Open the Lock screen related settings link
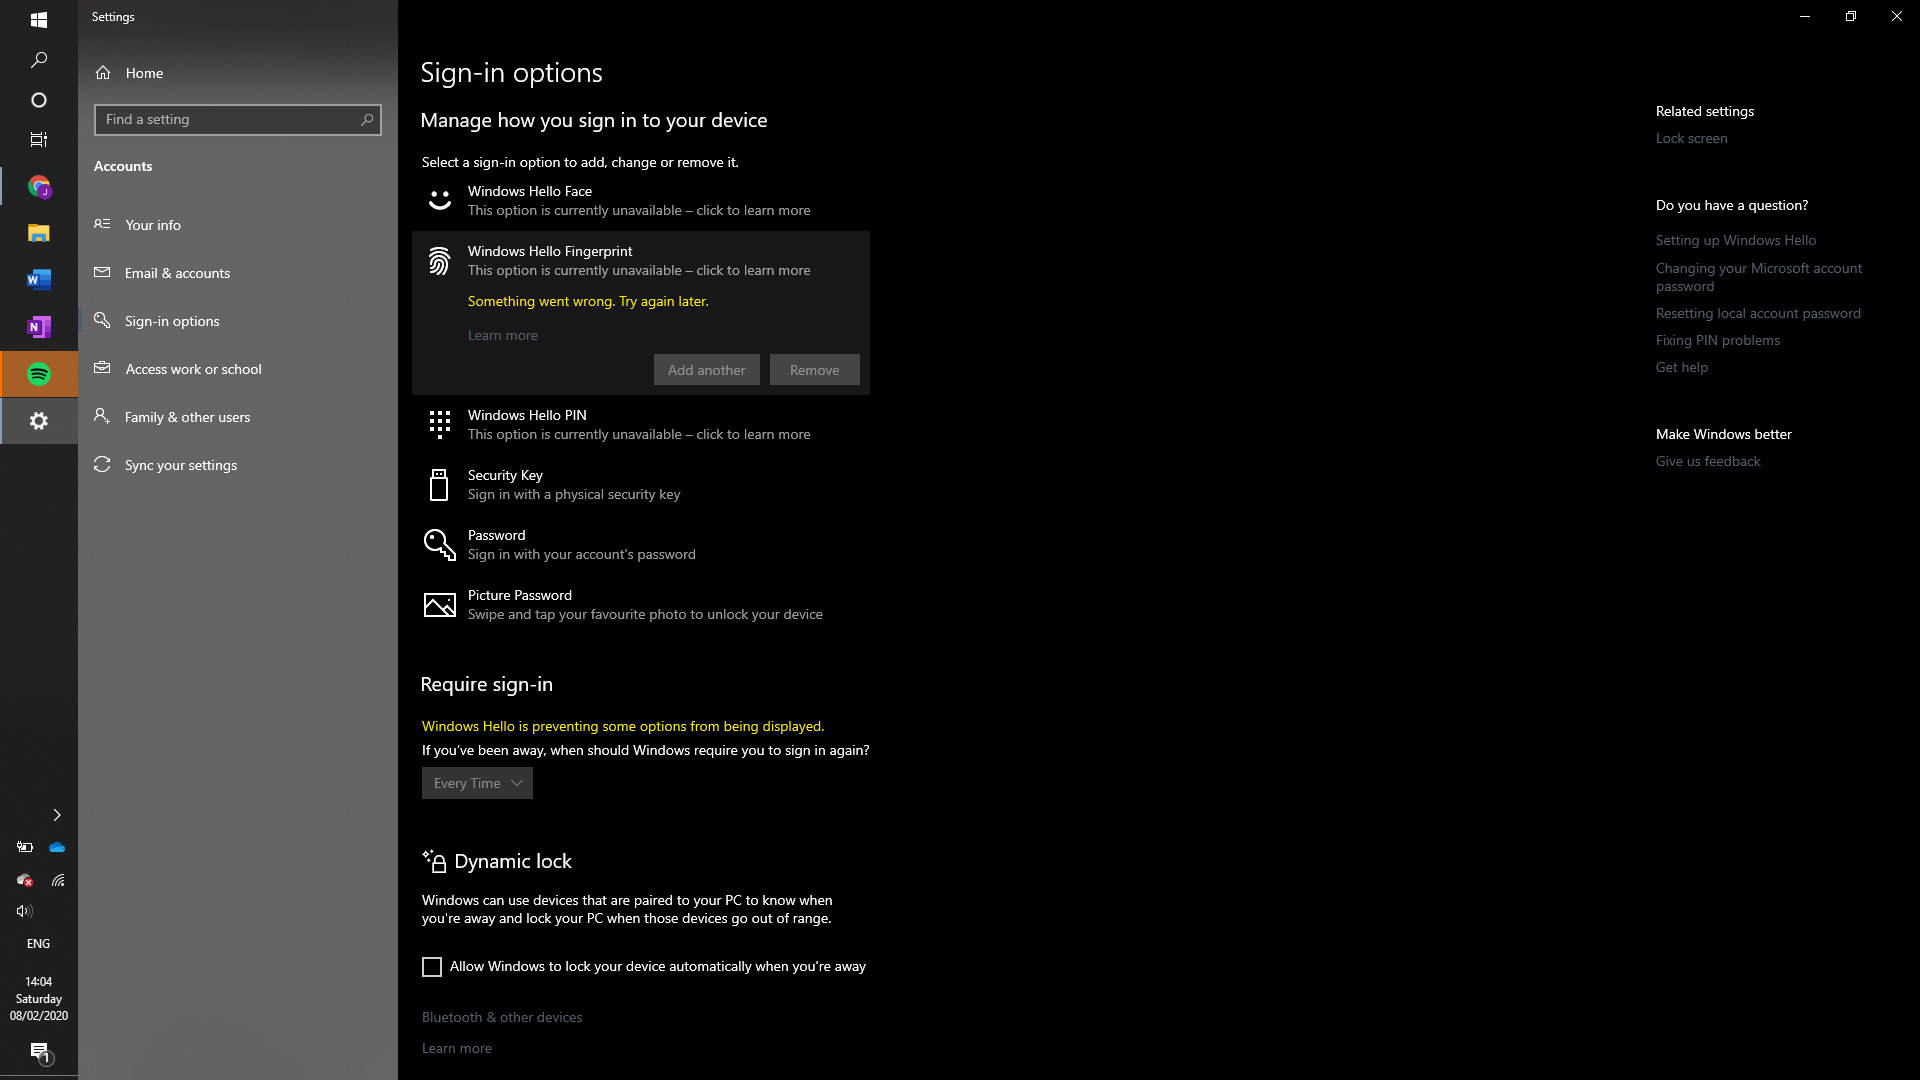 (1691, 138)
